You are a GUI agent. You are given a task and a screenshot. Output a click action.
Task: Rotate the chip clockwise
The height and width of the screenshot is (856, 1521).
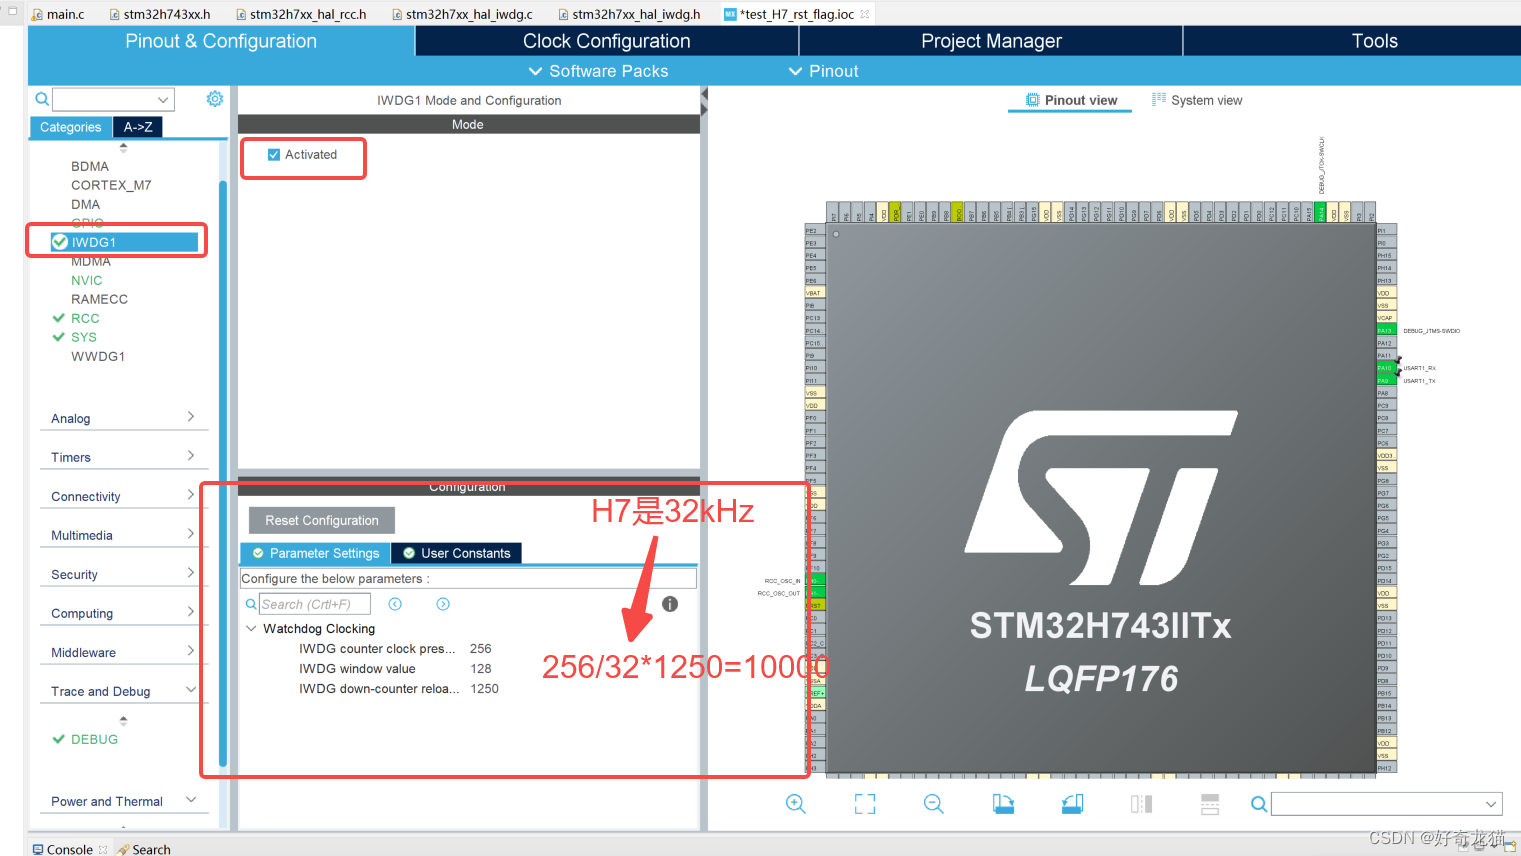(1003, 804)
